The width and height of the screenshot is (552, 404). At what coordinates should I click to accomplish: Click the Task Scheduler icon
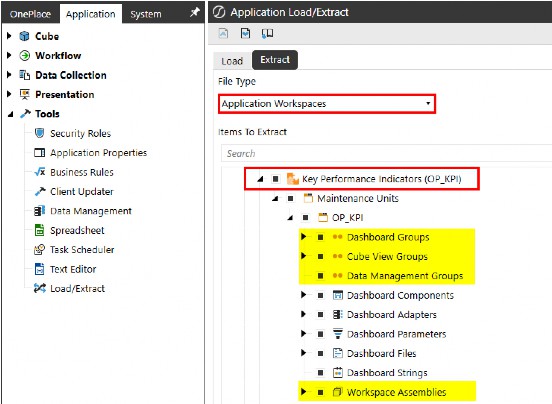coord(39,250)
